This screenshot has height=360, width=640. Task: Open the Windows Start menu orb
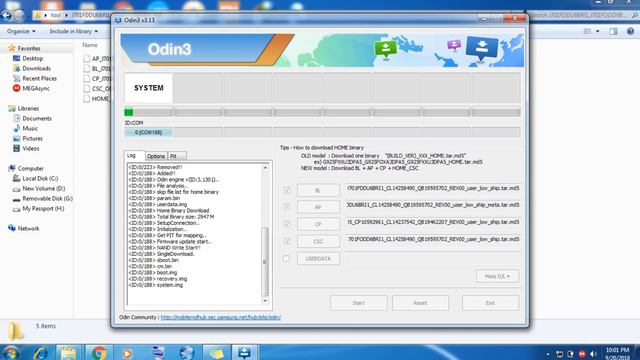point(11,353)
